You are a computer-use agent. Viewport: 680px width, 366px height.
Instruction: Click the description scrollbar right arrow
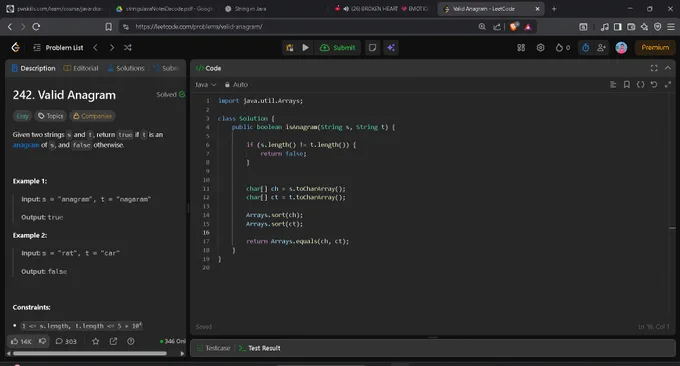(x=182, y=353)
